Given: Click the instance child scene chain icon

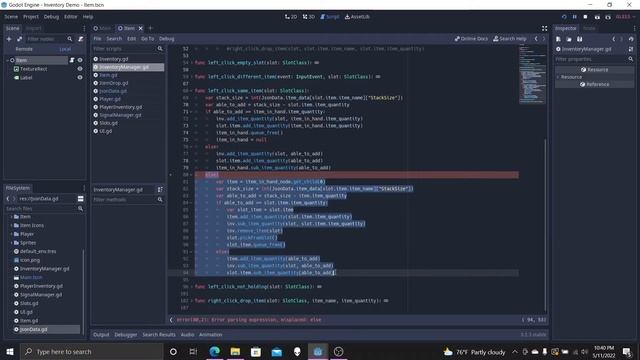Looking at the screenshot, I should point(20,39).
